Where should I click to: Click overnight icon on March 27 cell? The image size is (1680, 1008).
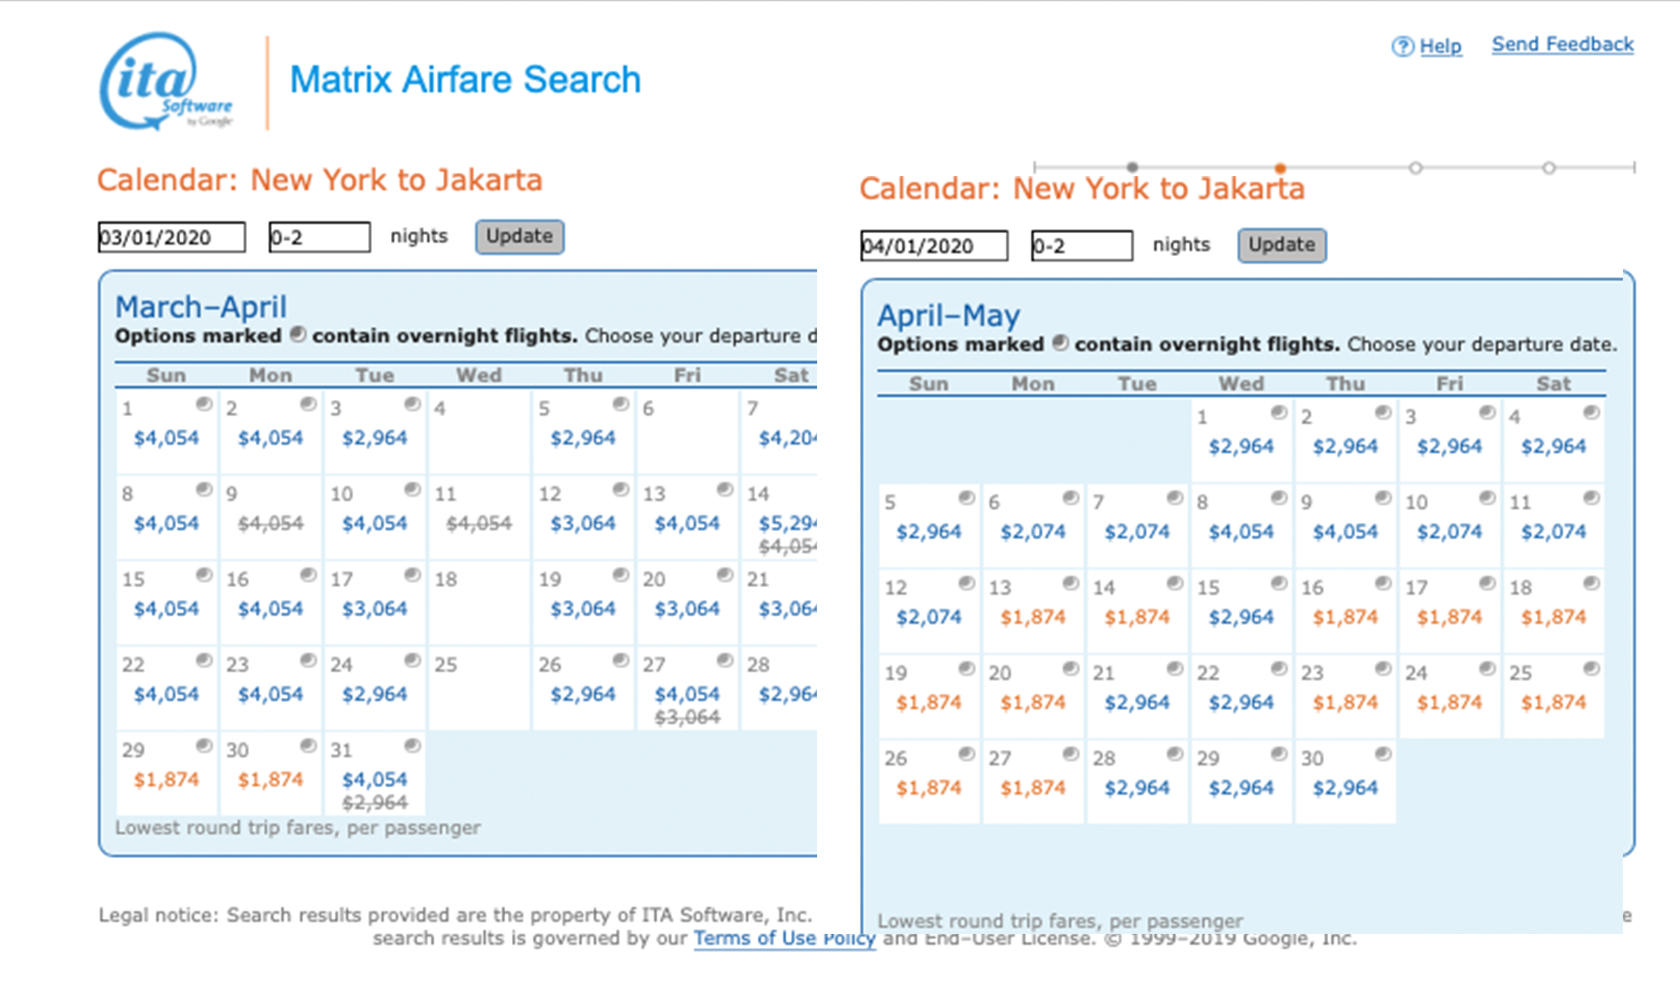(725, 660)
